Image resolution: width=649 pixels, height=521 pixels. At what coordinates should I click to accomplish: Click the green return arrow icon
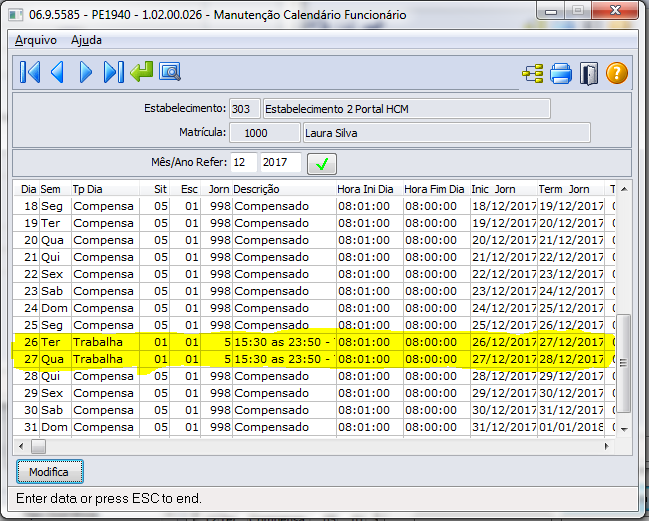pos(142,71)
